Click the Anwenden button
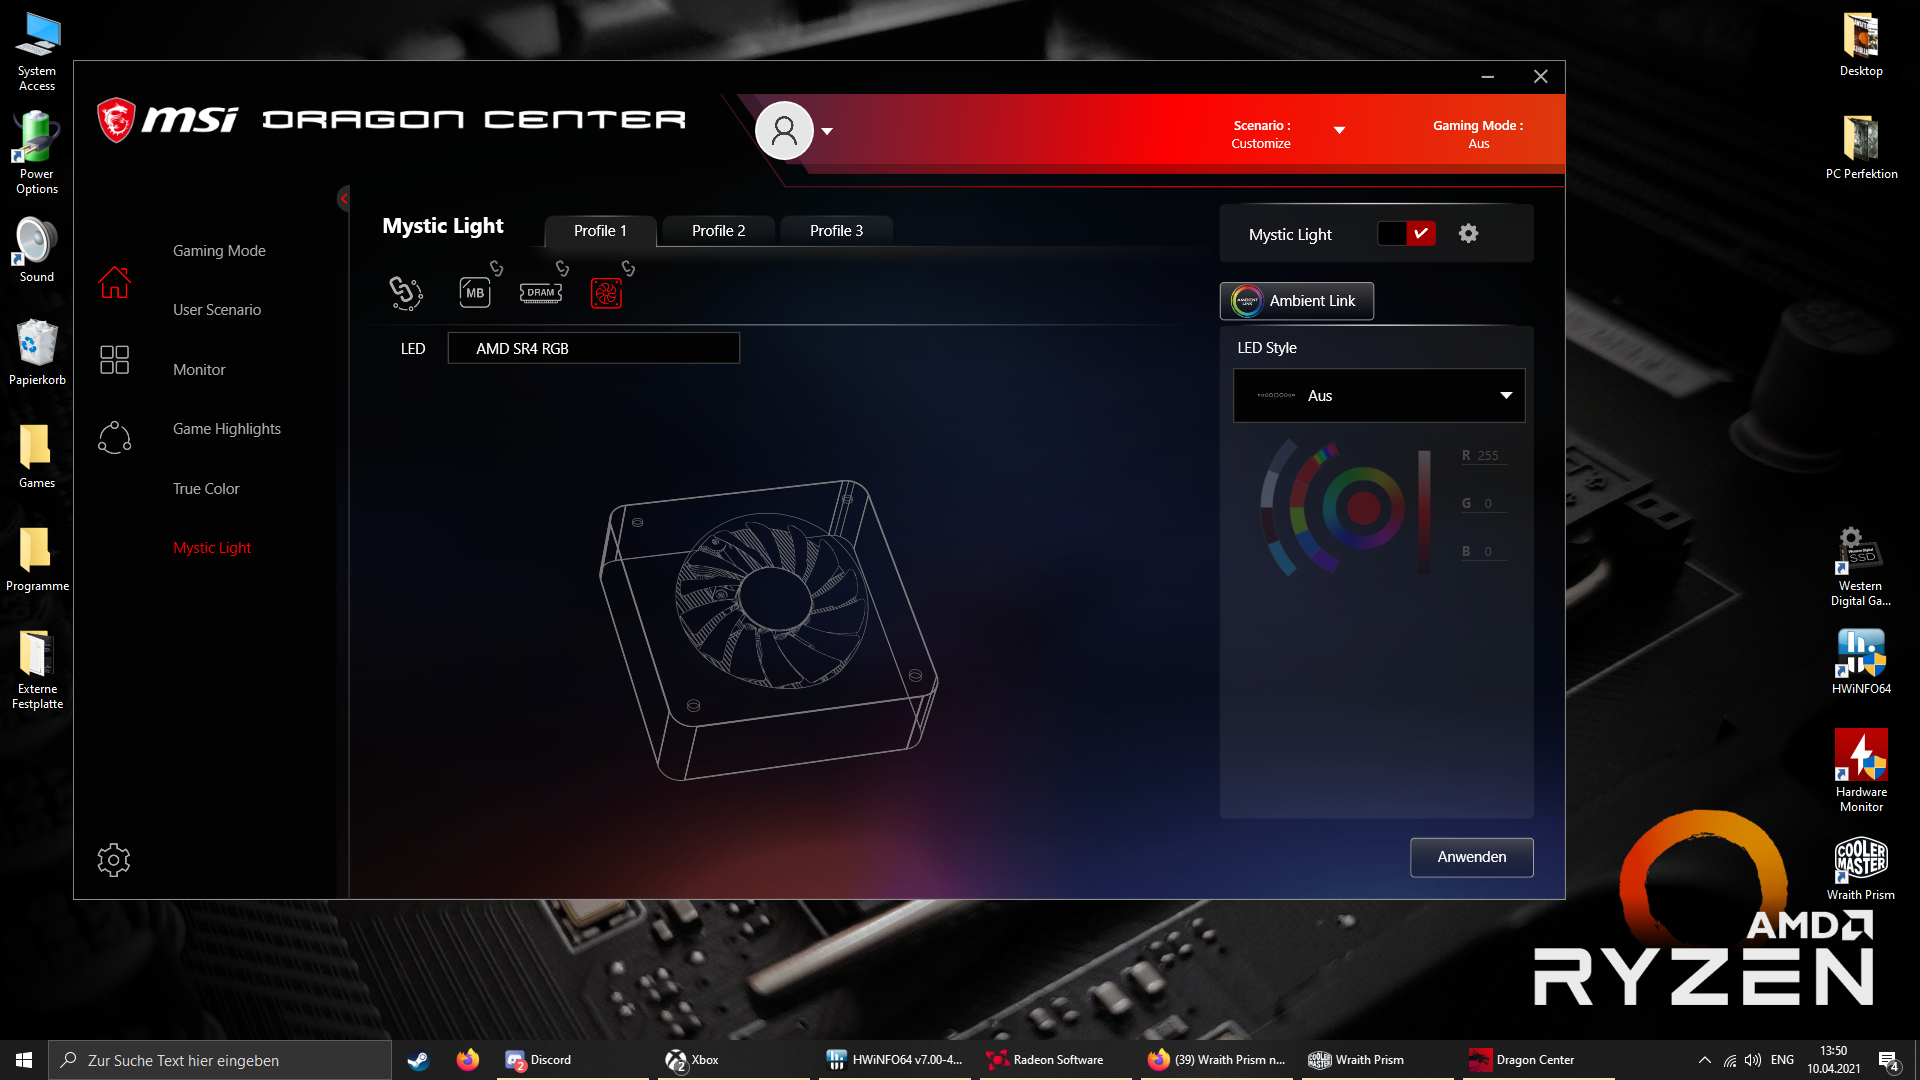This screenshot has height=1080, width=1920. 1471,856
